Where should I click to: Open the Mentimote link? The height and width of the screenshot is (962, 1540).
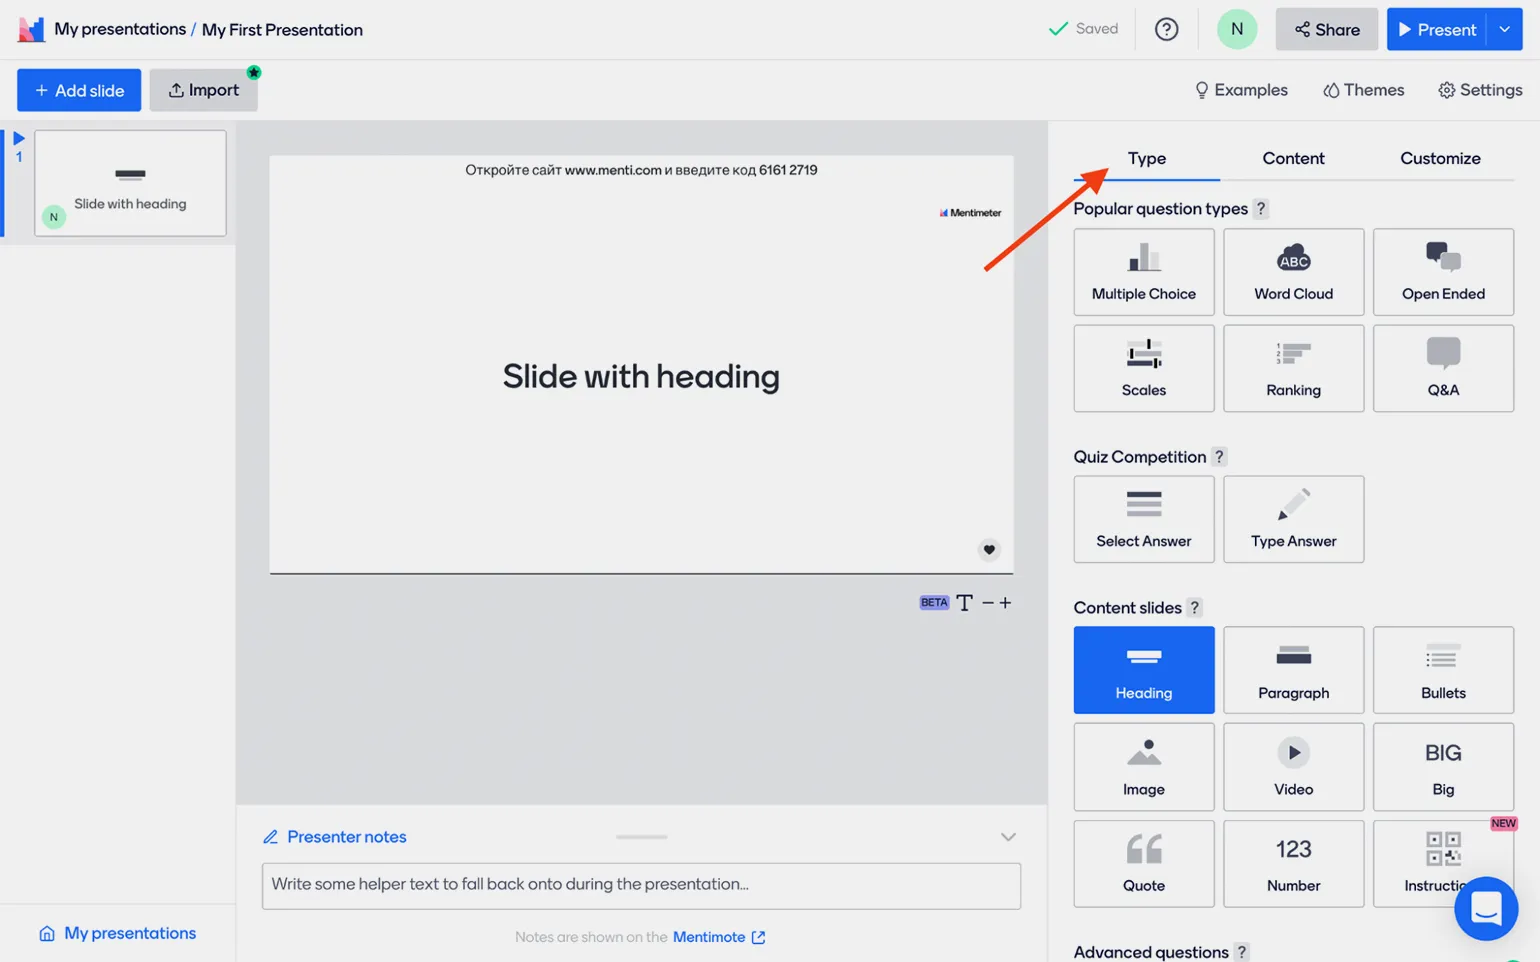[718, 937]
